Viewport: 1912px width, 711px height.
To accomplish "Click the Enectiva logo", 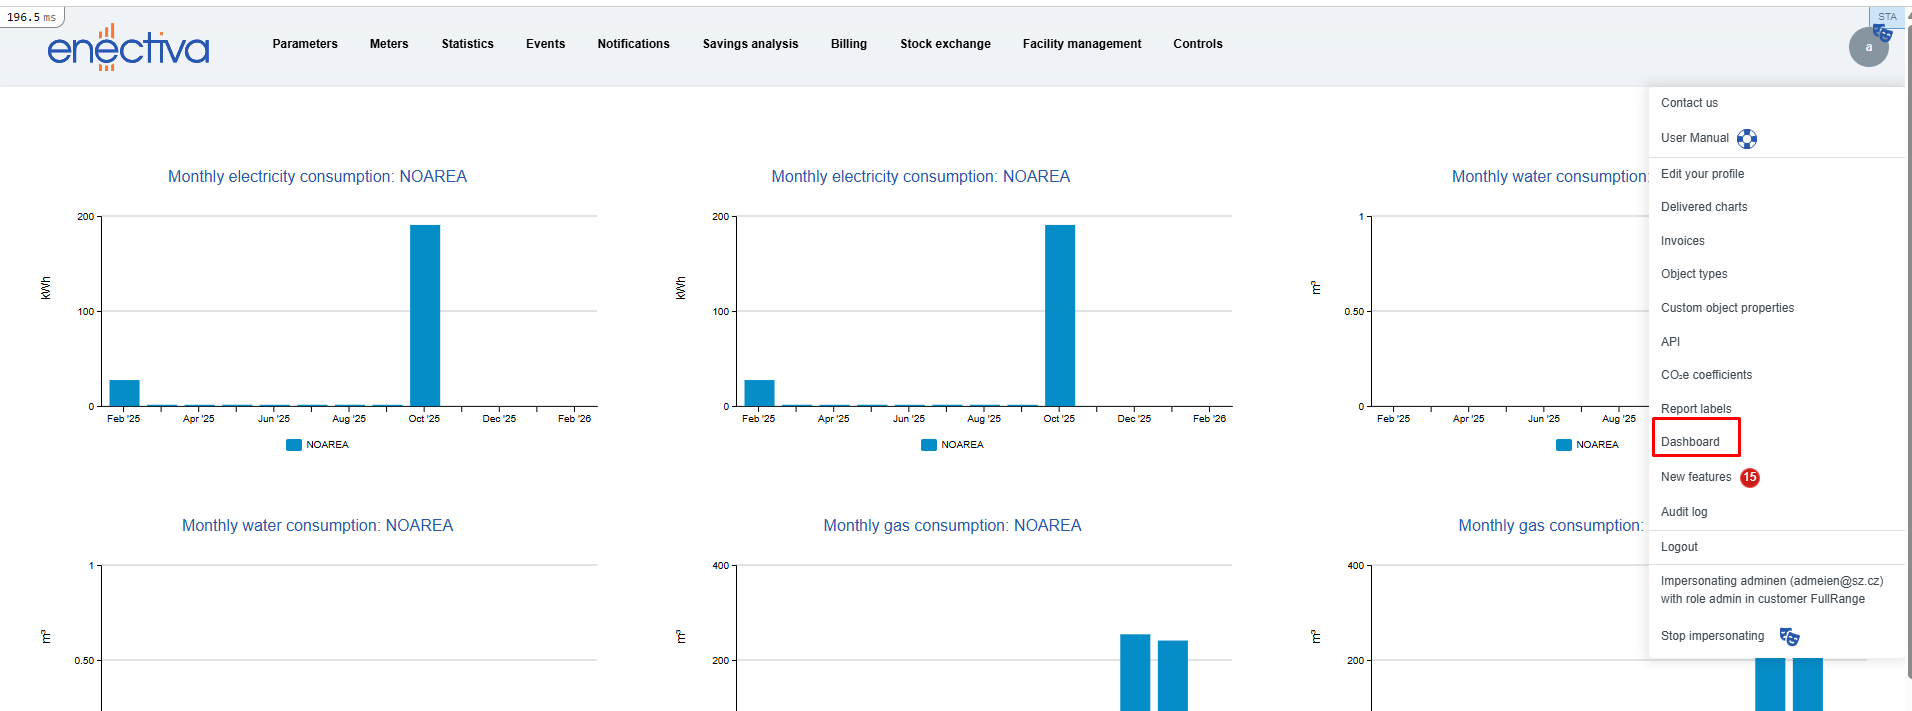I will pyautogui.click(x=128, y=47).
